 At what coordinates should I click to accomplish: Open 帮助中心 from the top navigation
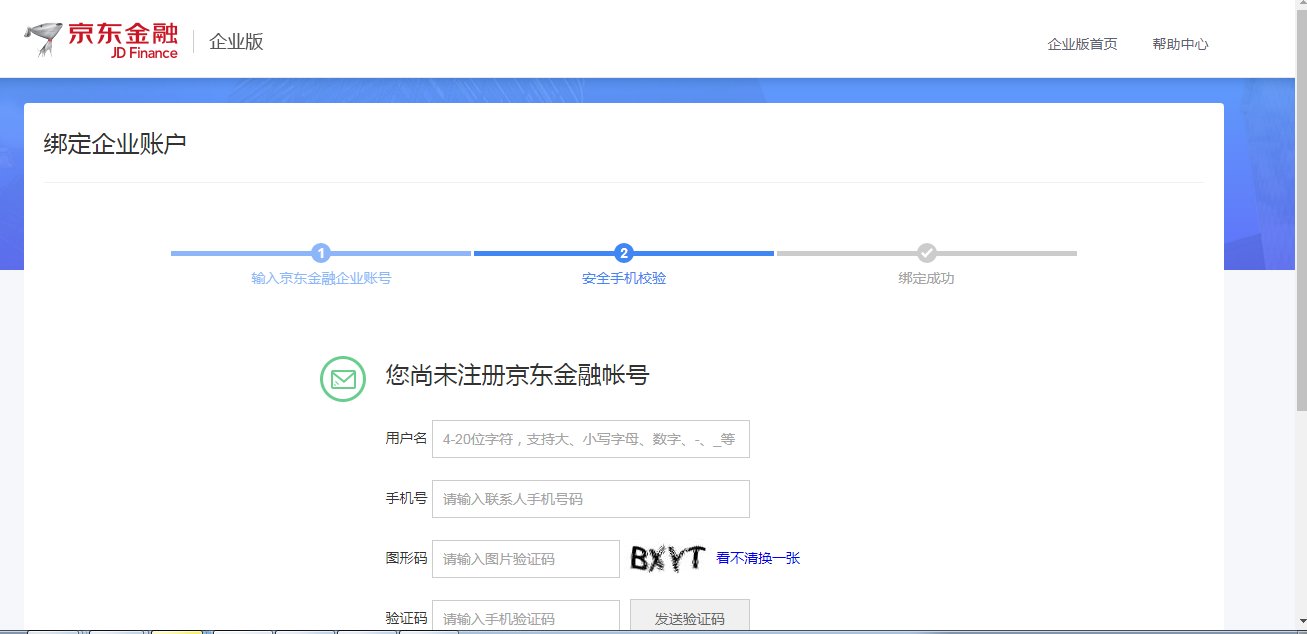(x=1181, y=44)
